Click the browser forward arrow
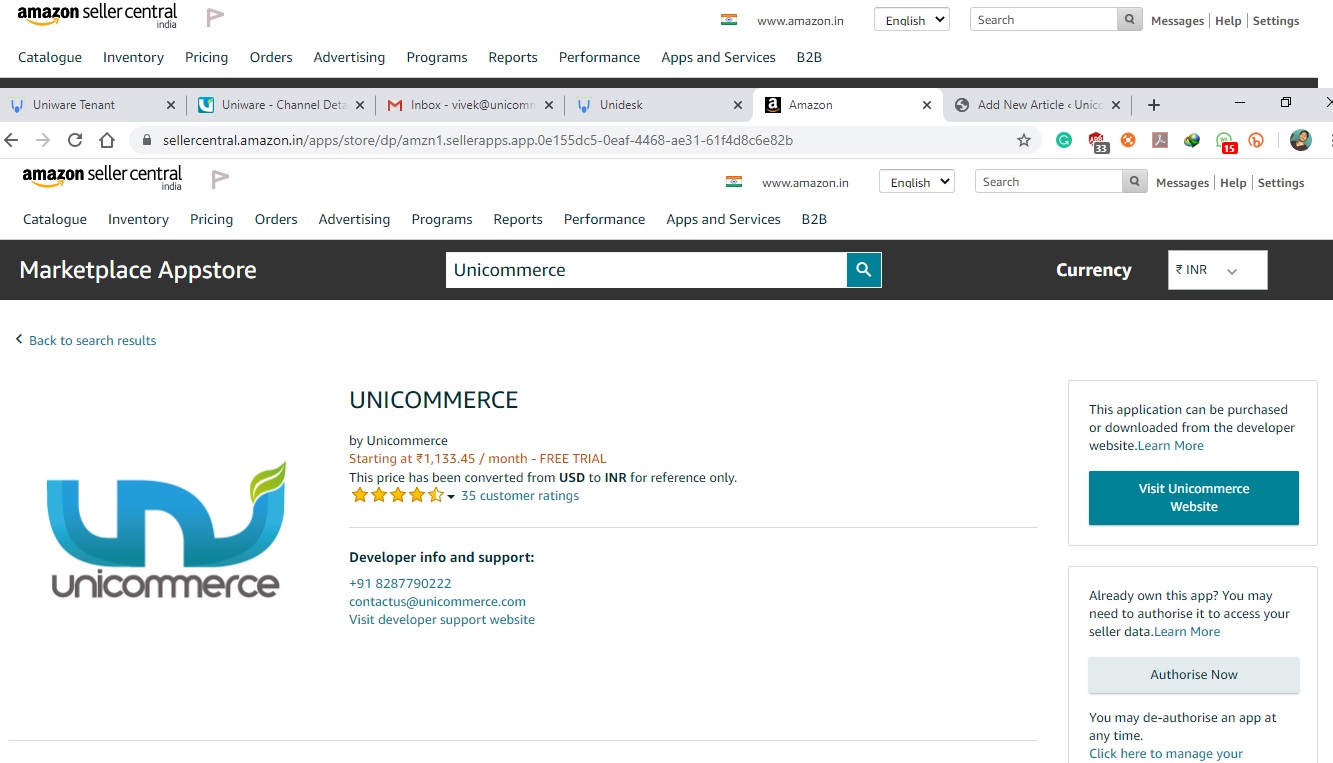This screenshot has height=763, width=1333. [43, 140]
